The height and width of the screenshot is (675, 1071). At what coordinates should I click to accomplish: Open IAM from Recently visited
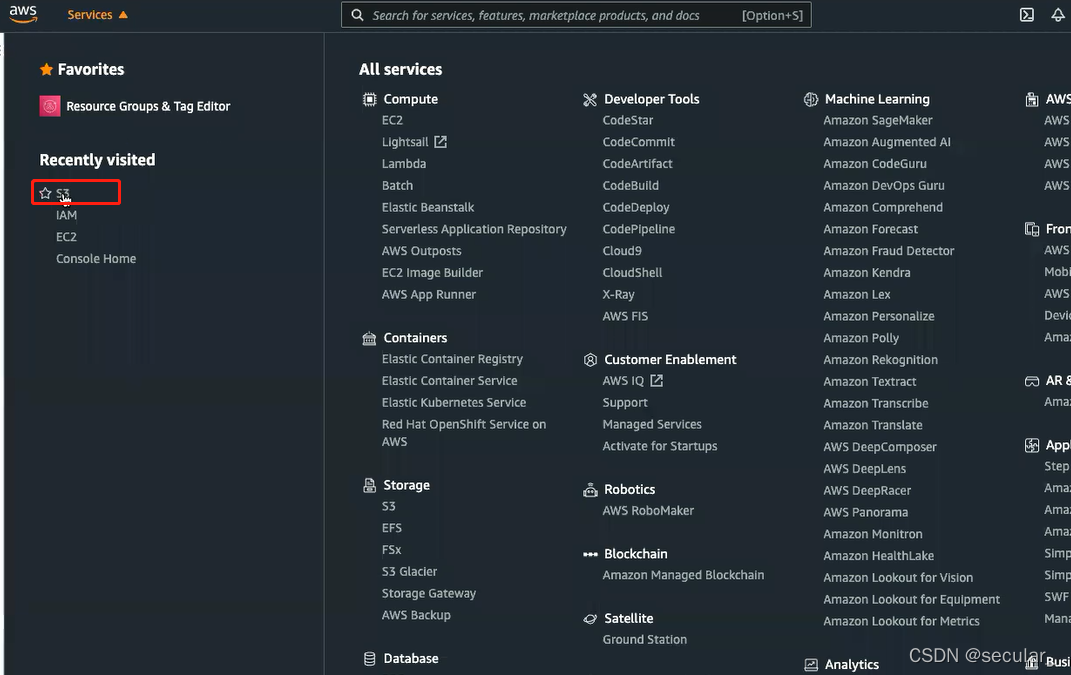tap(66, 215)
